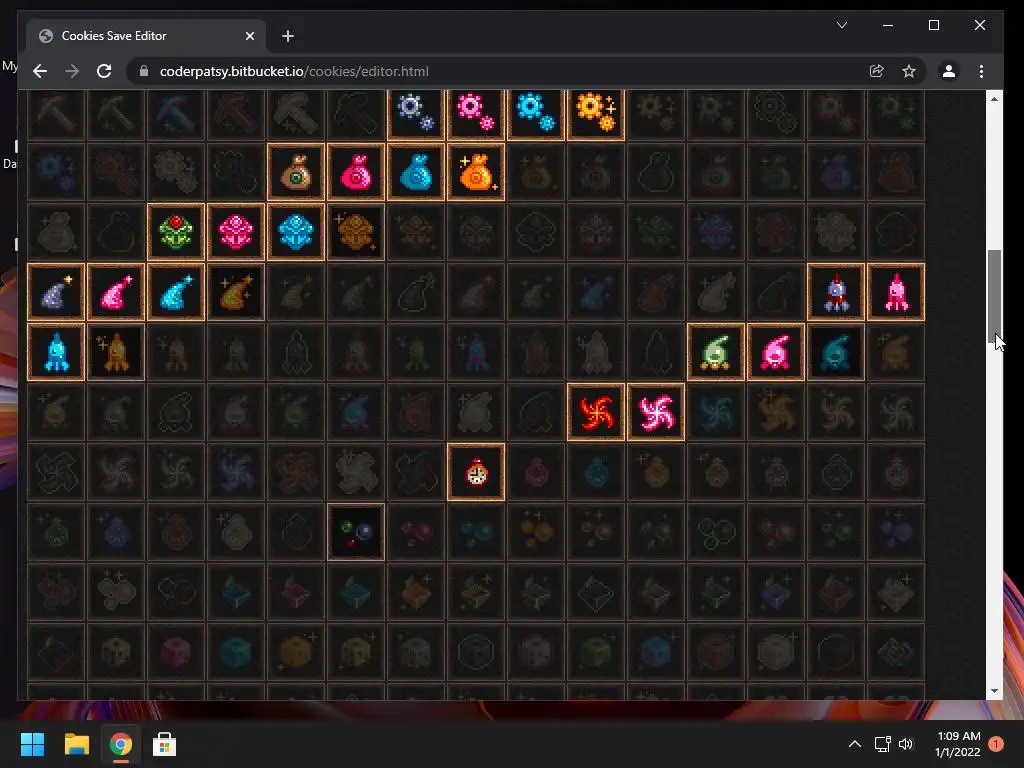Open the tab search dropdown chevron

(x=842, y=25)
